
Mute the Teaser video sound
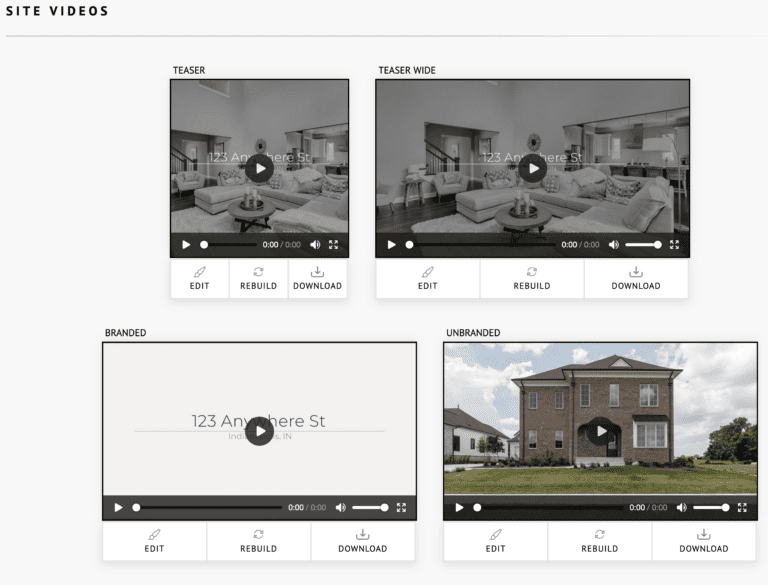[x=315, y=245]
